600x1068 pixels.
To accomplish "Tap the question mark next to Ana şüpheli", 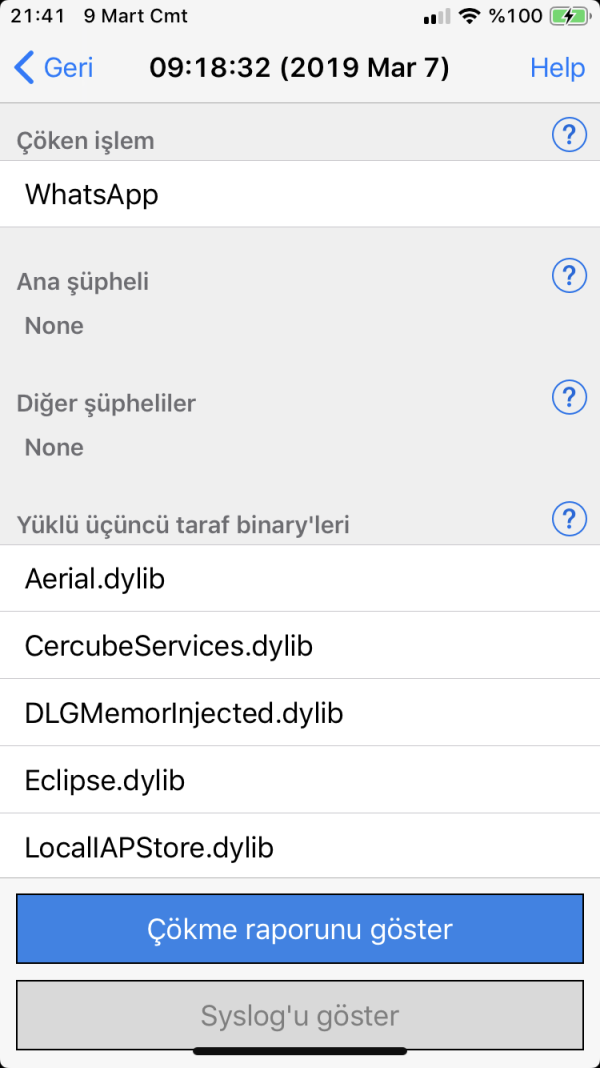I will tap(569, 275).
